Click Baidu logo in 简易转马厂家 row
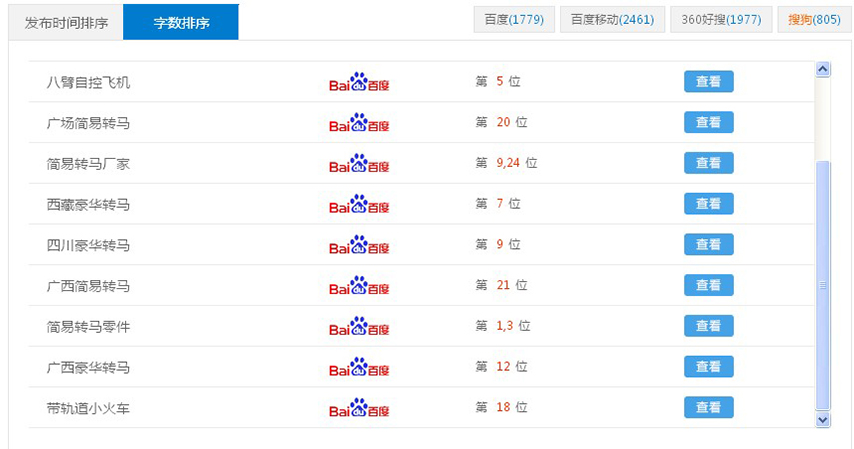Image resolution: width=854 pixels, height=449 pixels. coord(359,163)
